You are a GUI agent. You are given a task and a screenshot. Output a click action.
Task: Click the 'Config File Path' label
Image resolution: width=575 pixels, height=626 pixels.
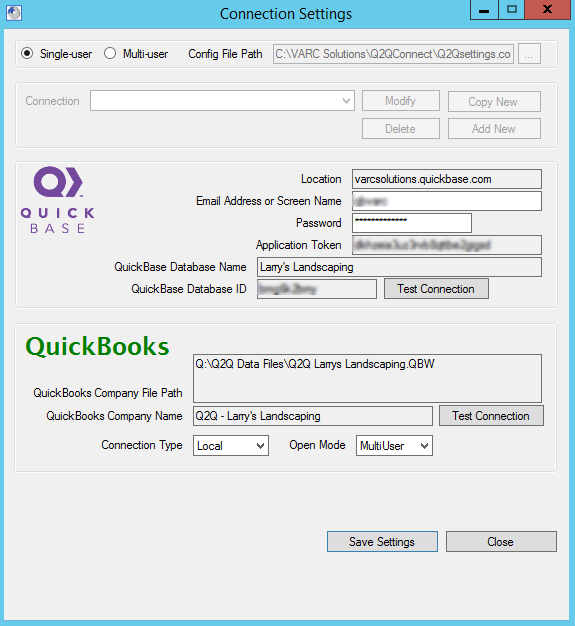coord(225,53)
